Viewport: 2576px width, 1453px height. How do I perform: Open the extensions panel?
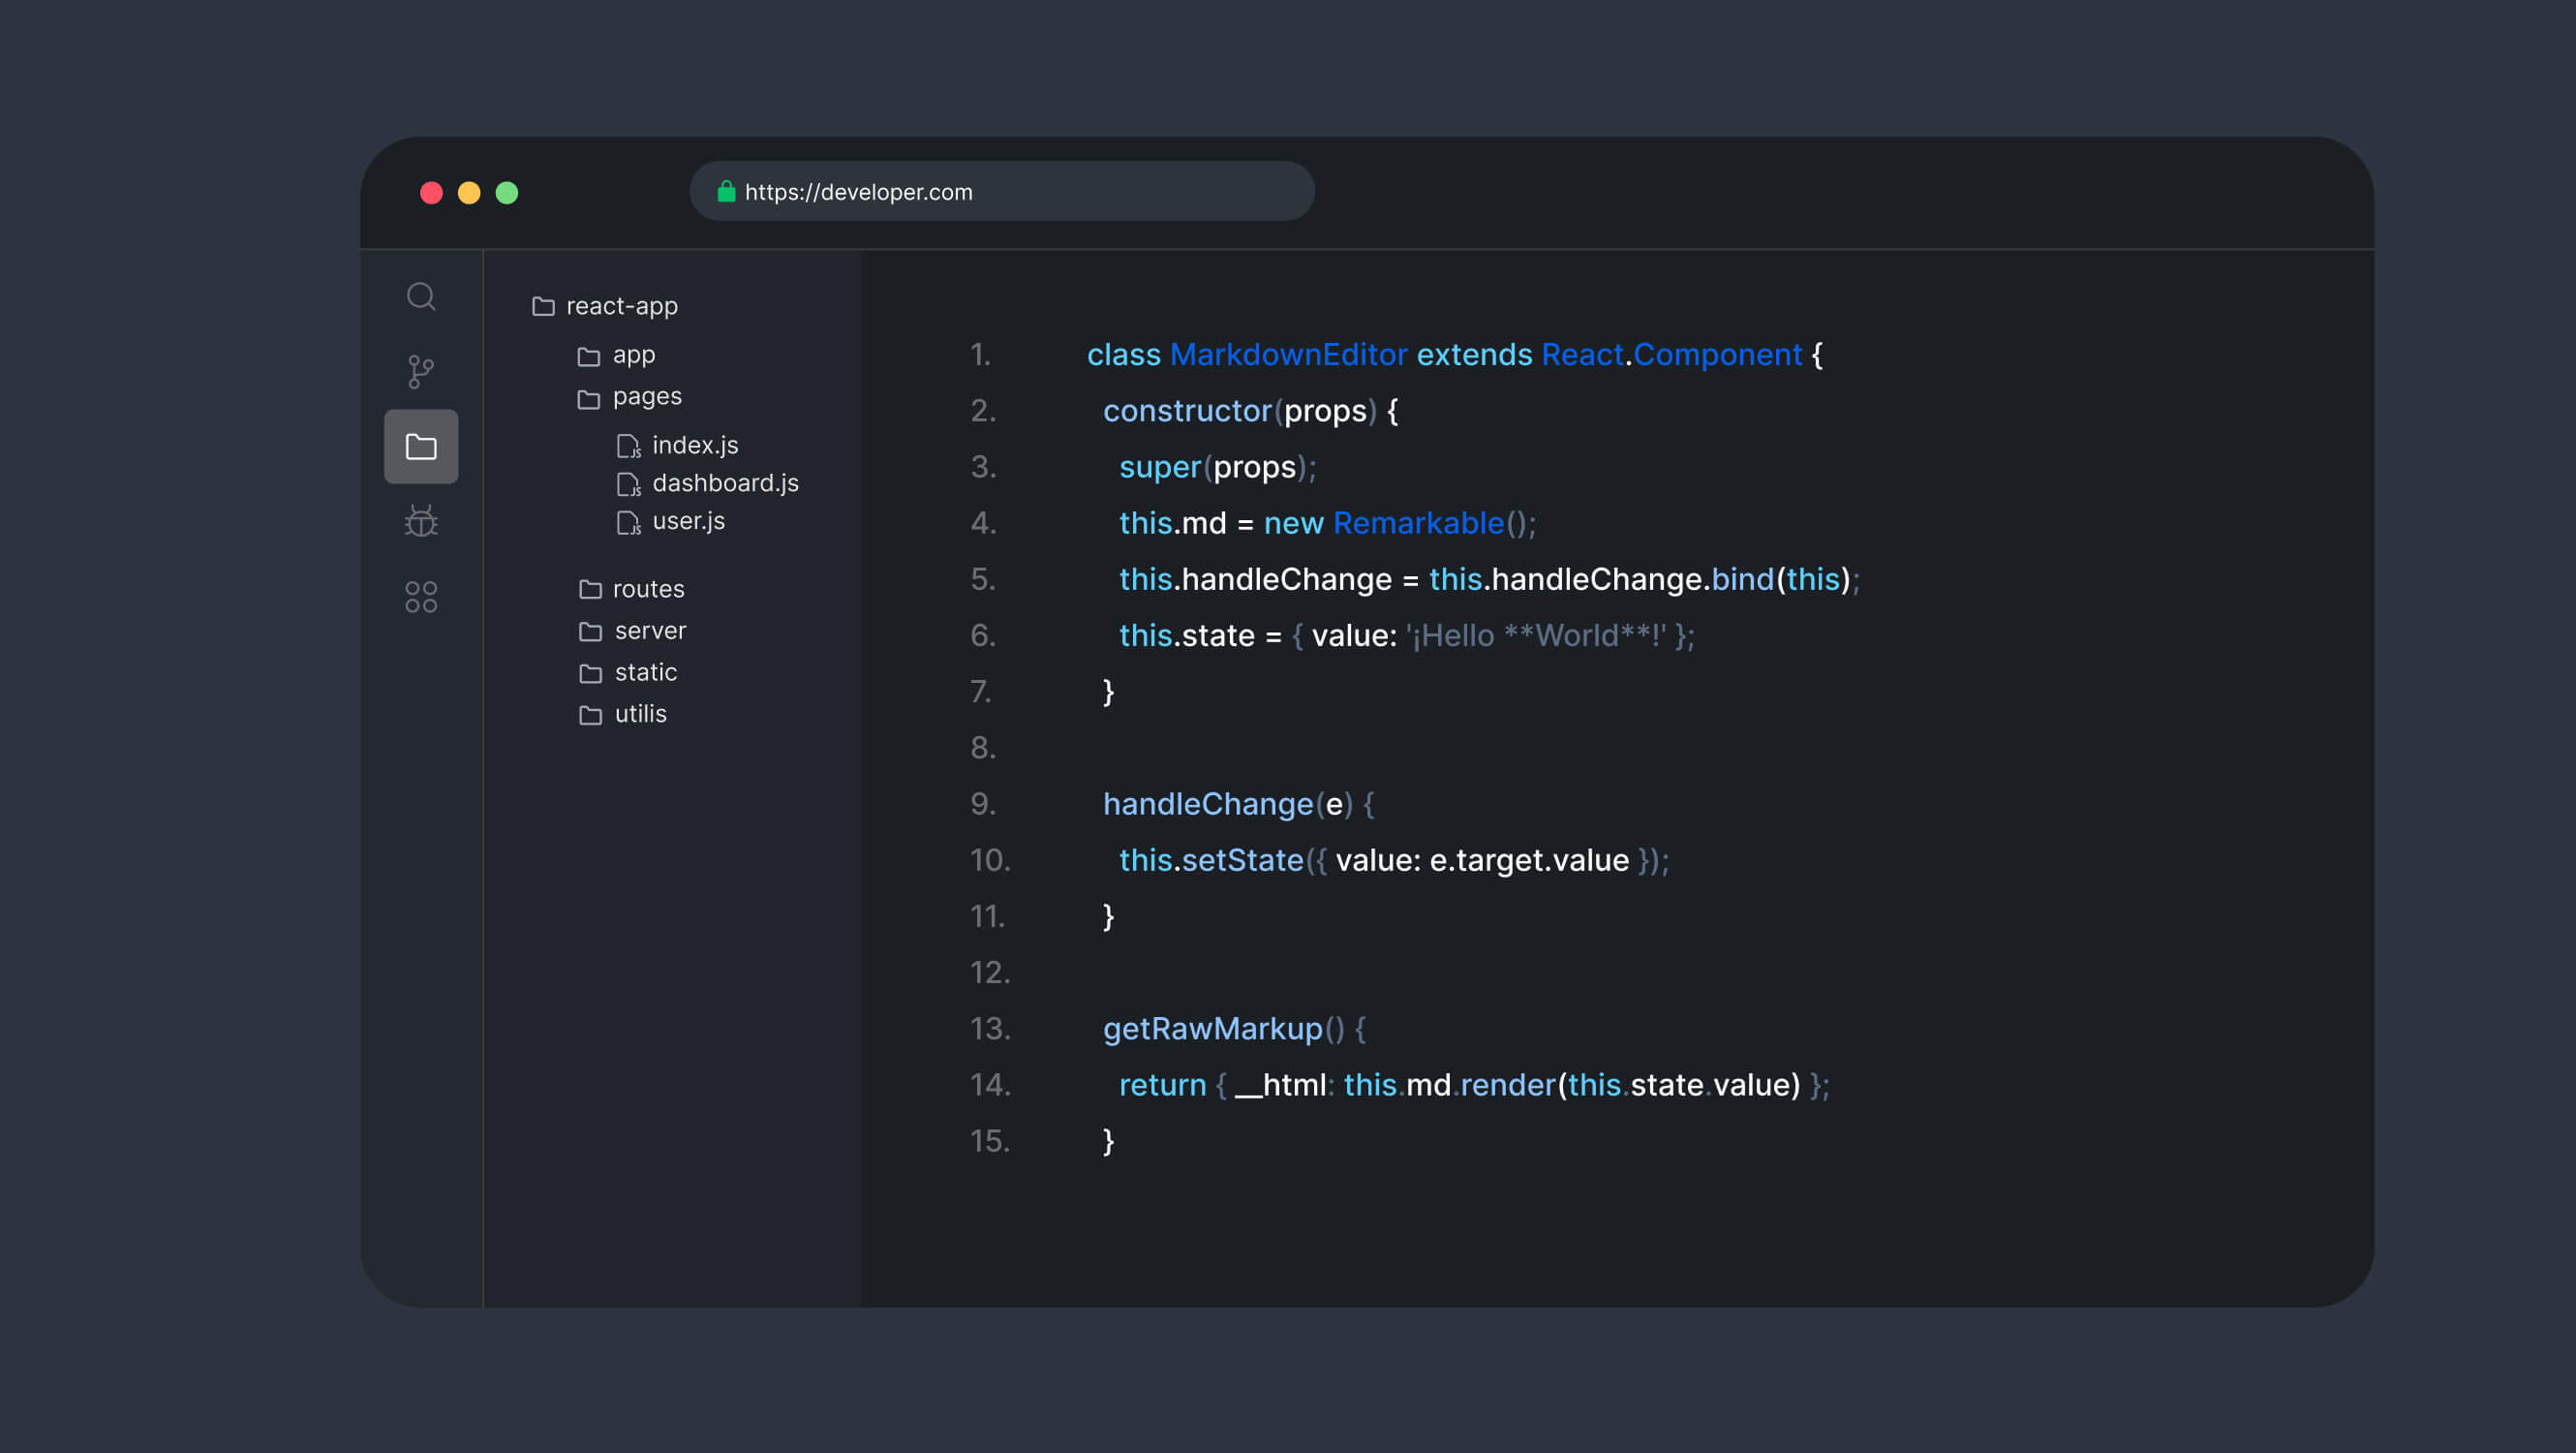click(421, 596)
